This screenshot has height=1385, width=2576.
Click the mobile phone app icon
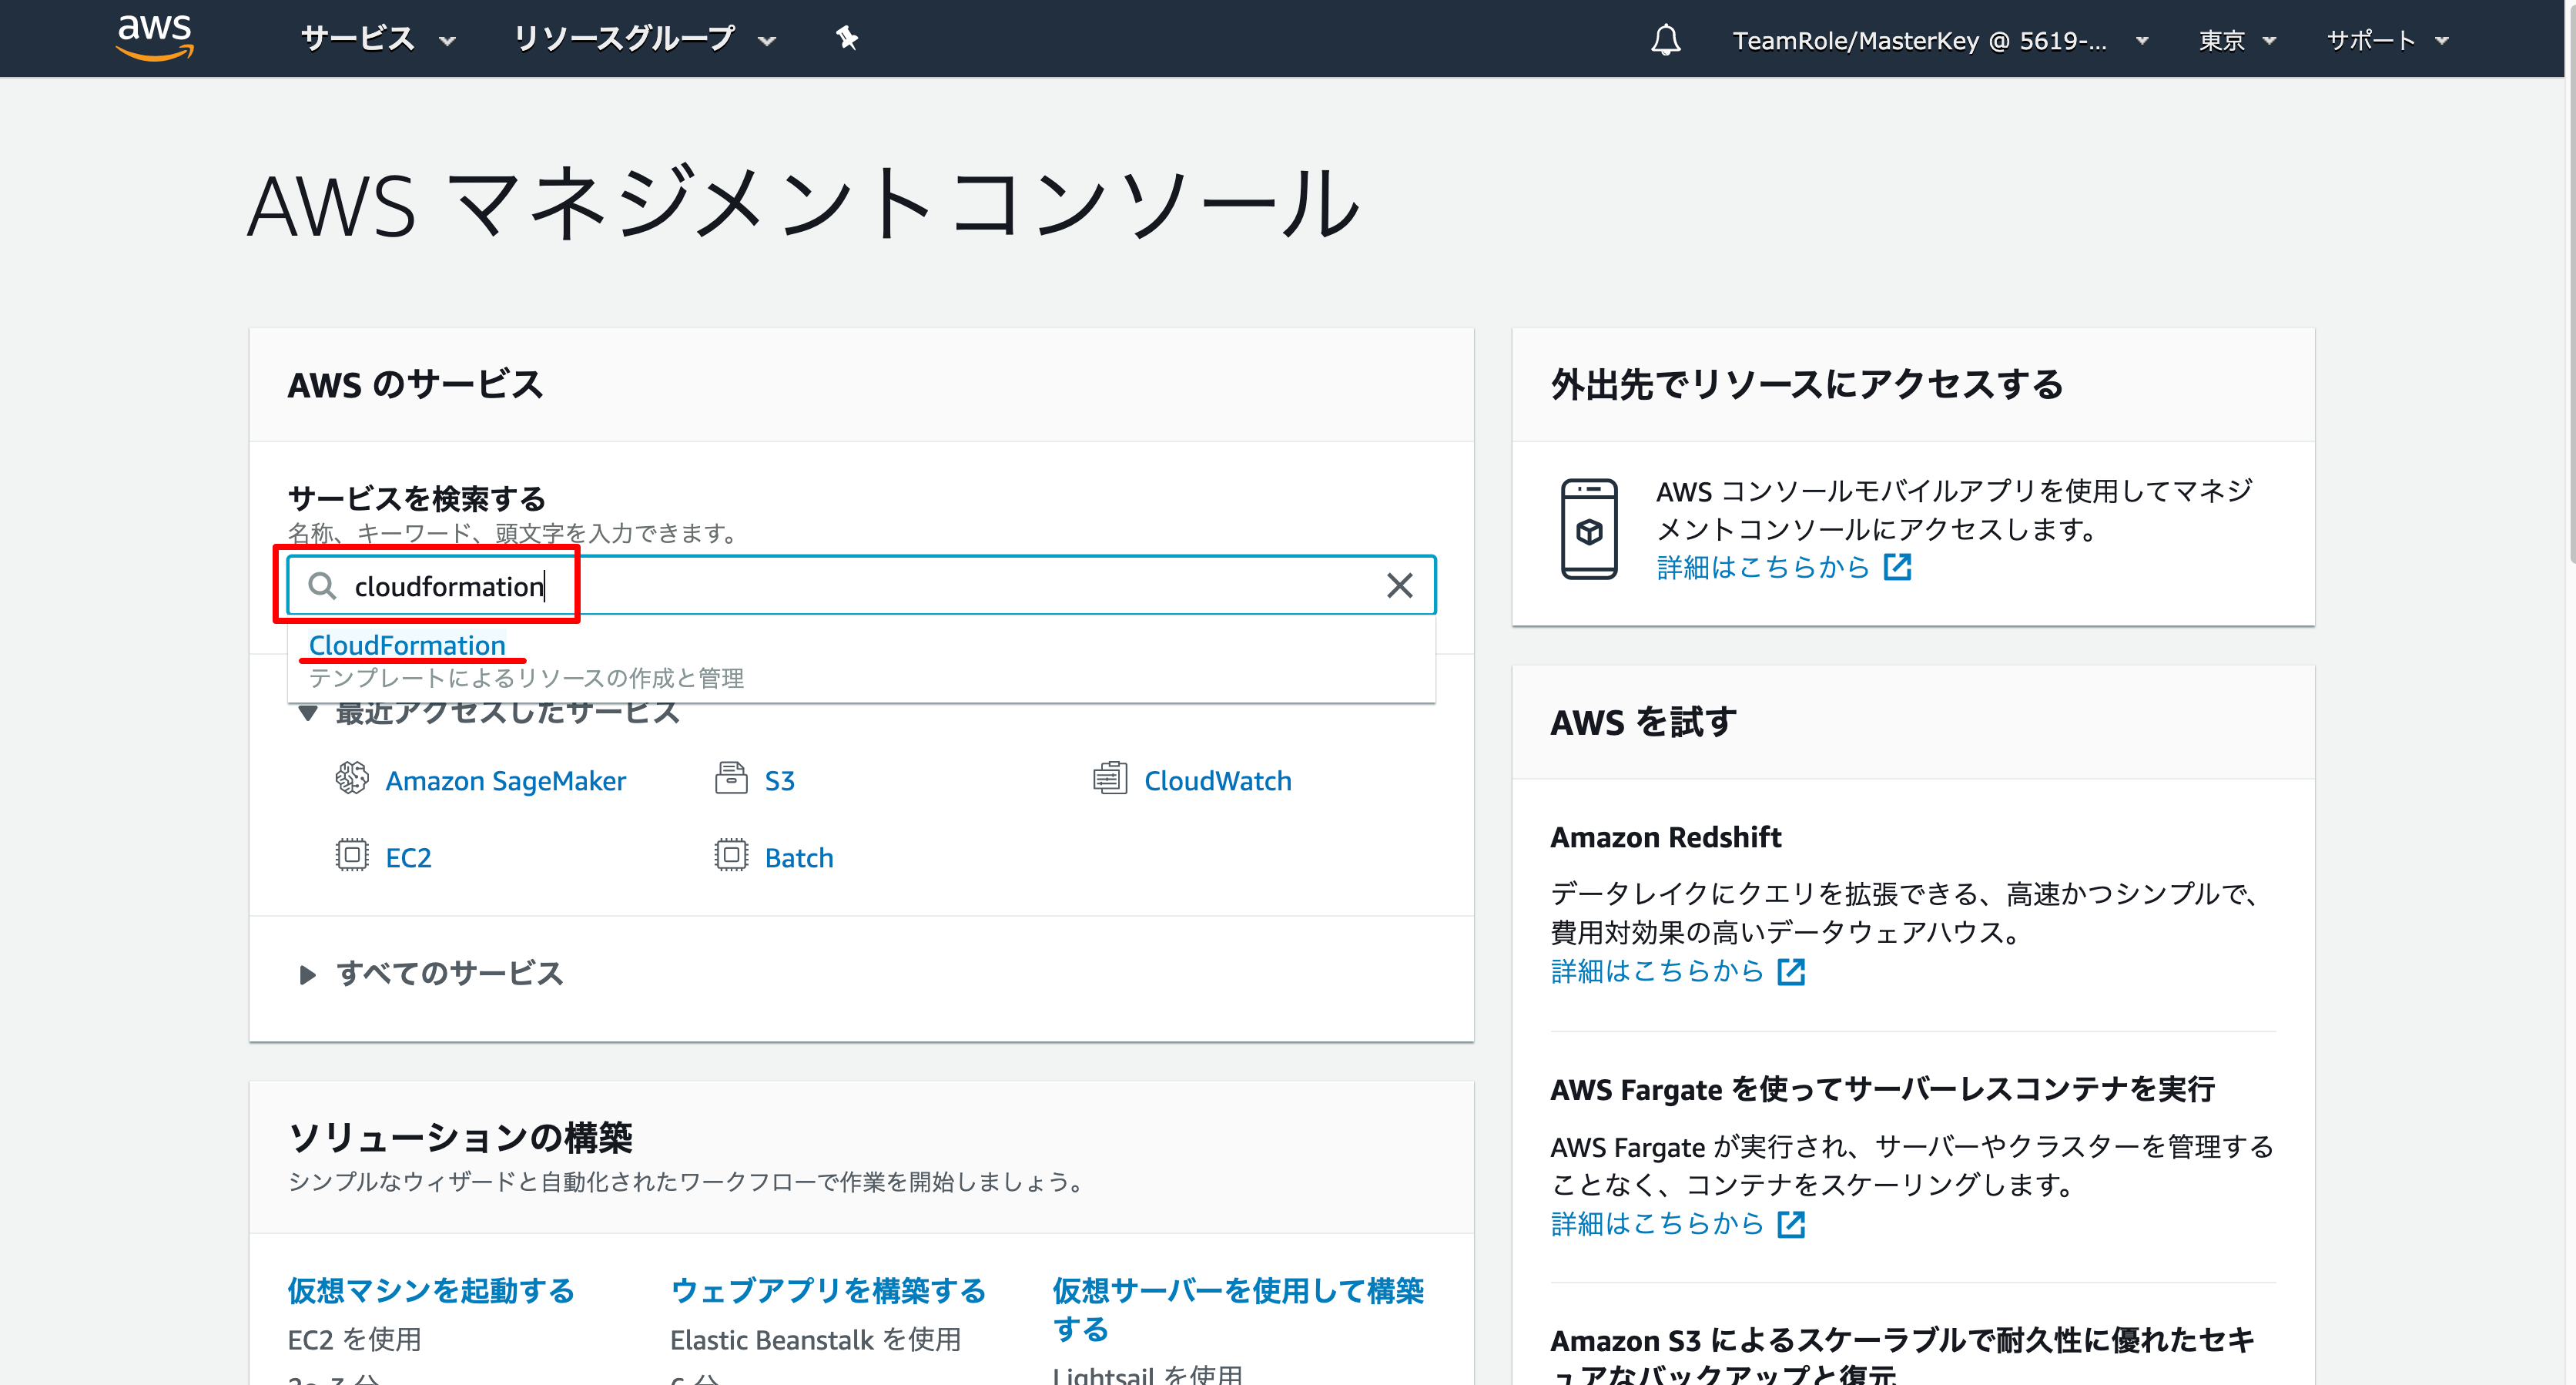click(x=1589, y=529)
